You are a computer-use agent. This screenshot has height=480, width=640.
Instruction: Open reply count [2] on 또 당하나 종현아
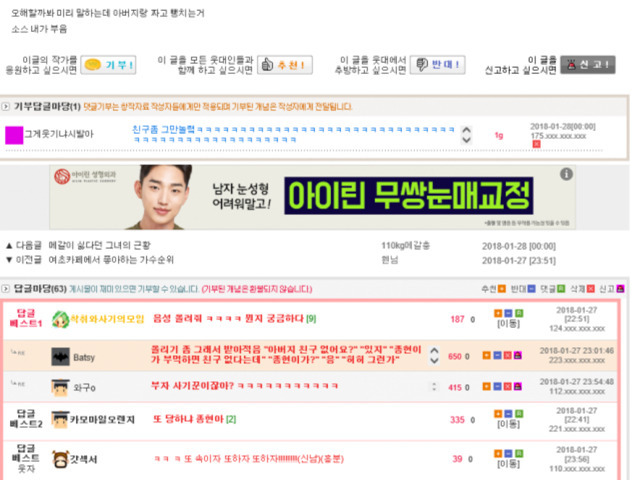(231, 419)
